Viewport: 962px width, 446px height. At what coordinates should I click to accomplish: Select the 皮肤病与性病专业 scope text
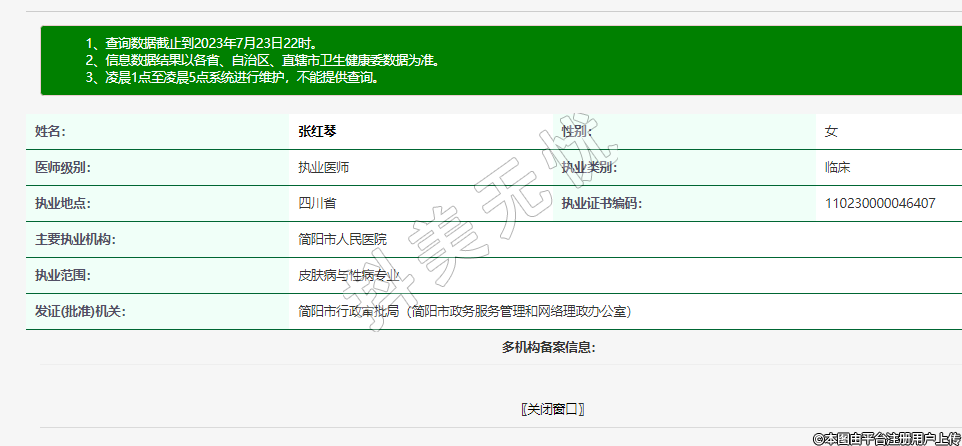(349, 275)
